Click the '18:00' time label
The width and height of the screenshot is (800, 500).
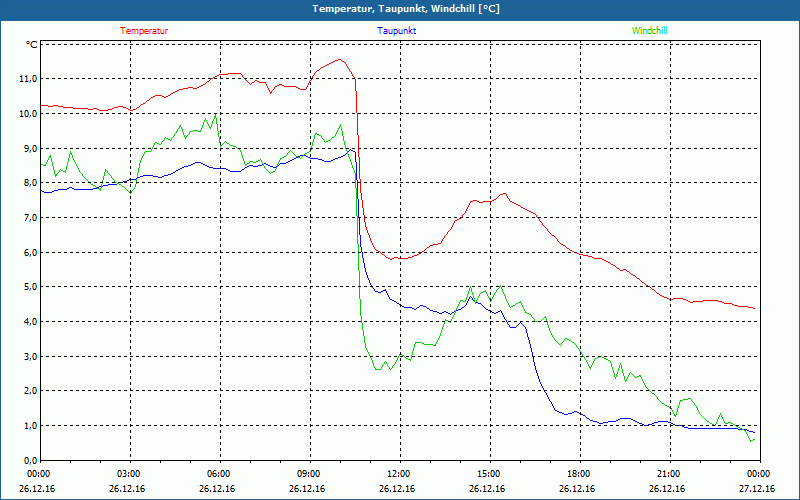tap(580, 474)
